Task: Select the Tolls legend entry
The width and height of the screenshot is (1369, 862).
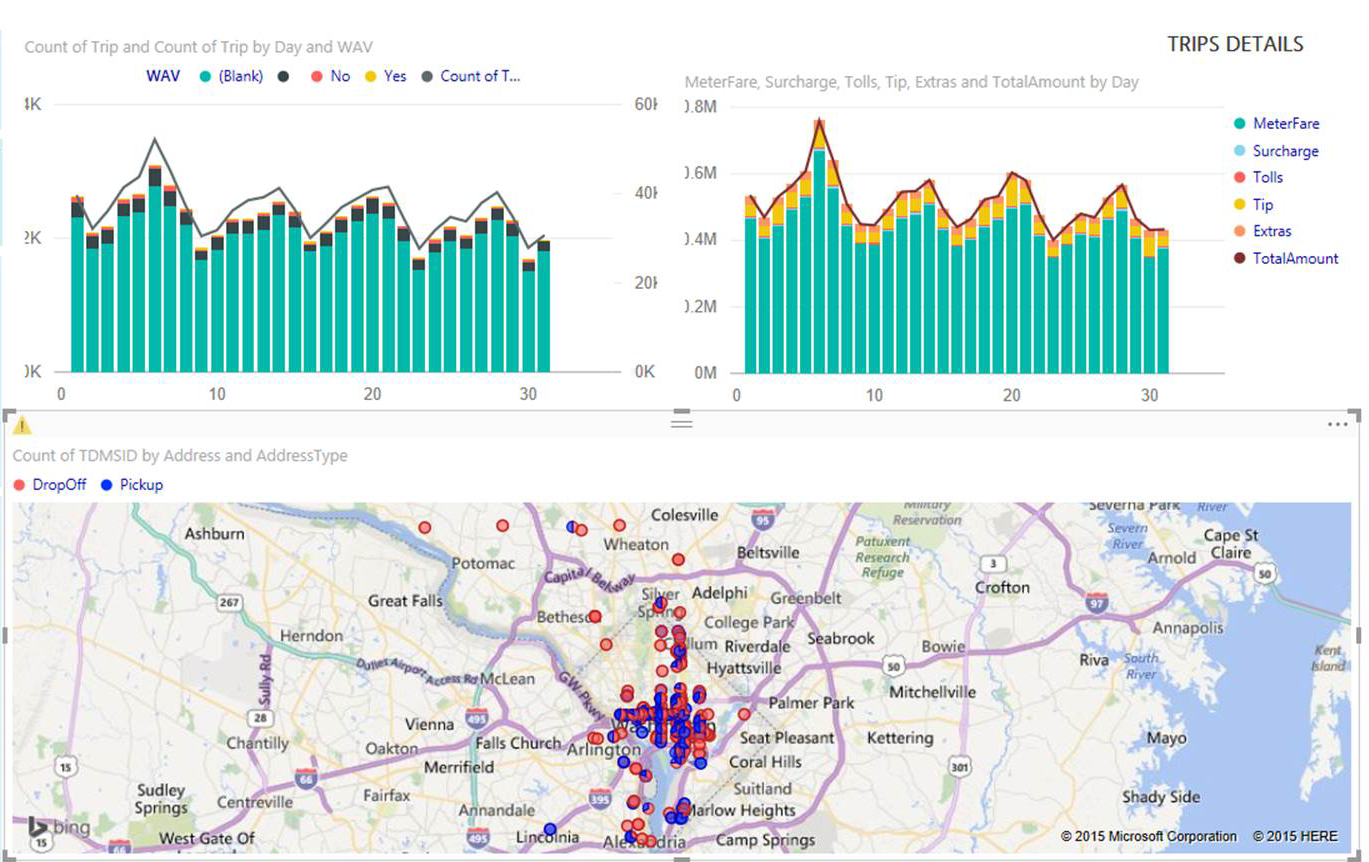Action: coord(1258,177)
